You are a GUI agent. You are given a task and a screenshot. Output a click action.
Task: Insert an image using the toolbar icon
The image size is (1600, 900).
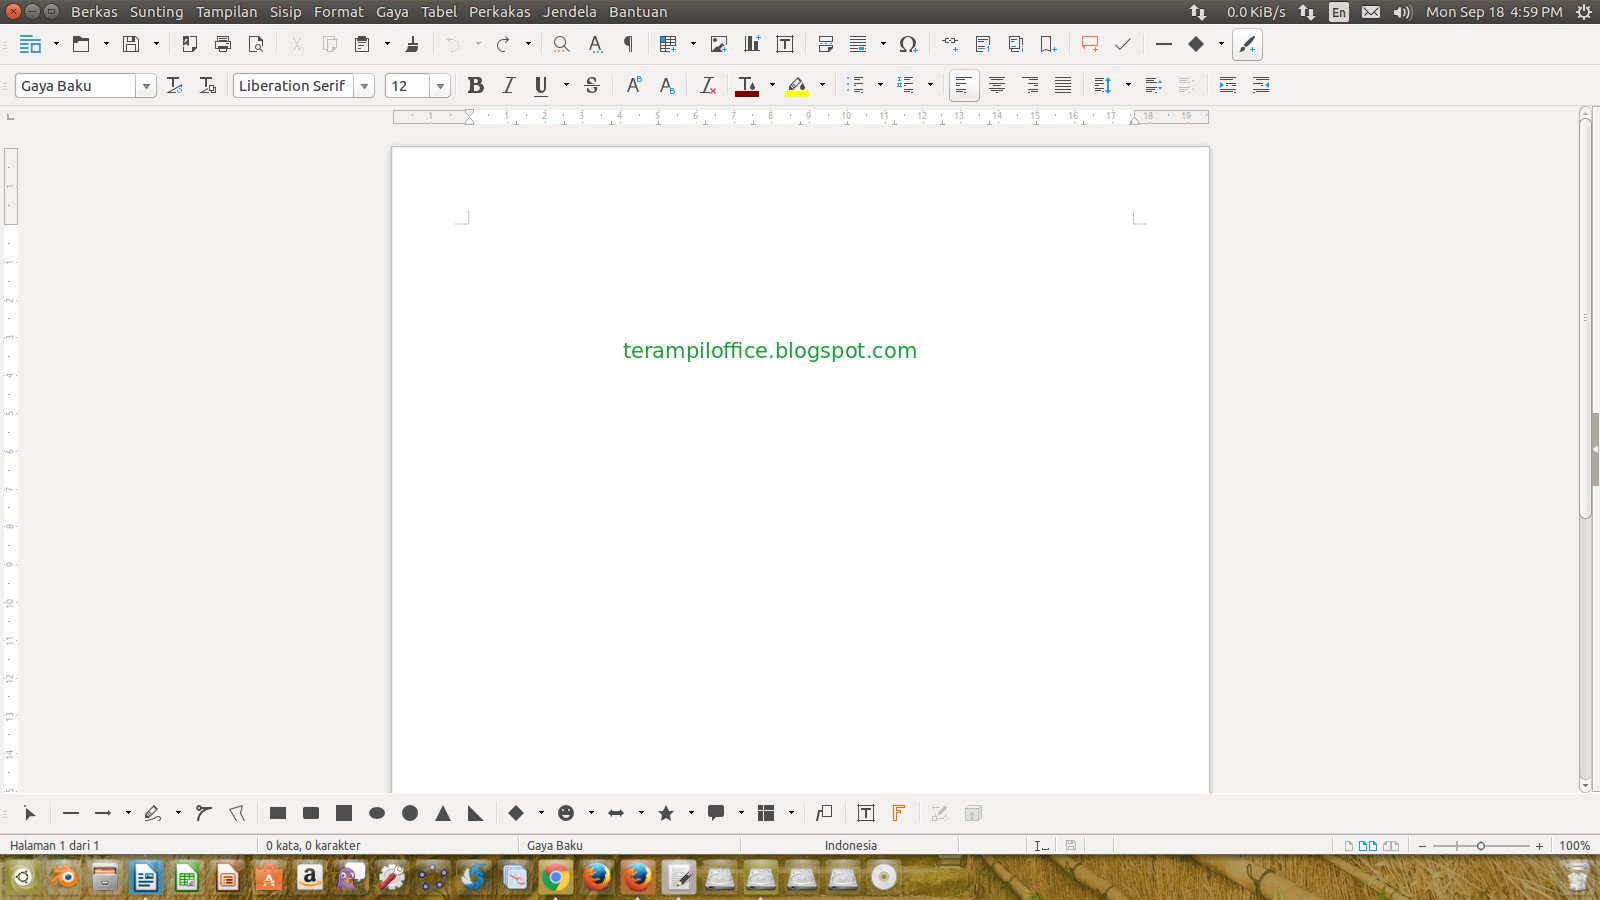pyautogui.click(x=719, y=44)
